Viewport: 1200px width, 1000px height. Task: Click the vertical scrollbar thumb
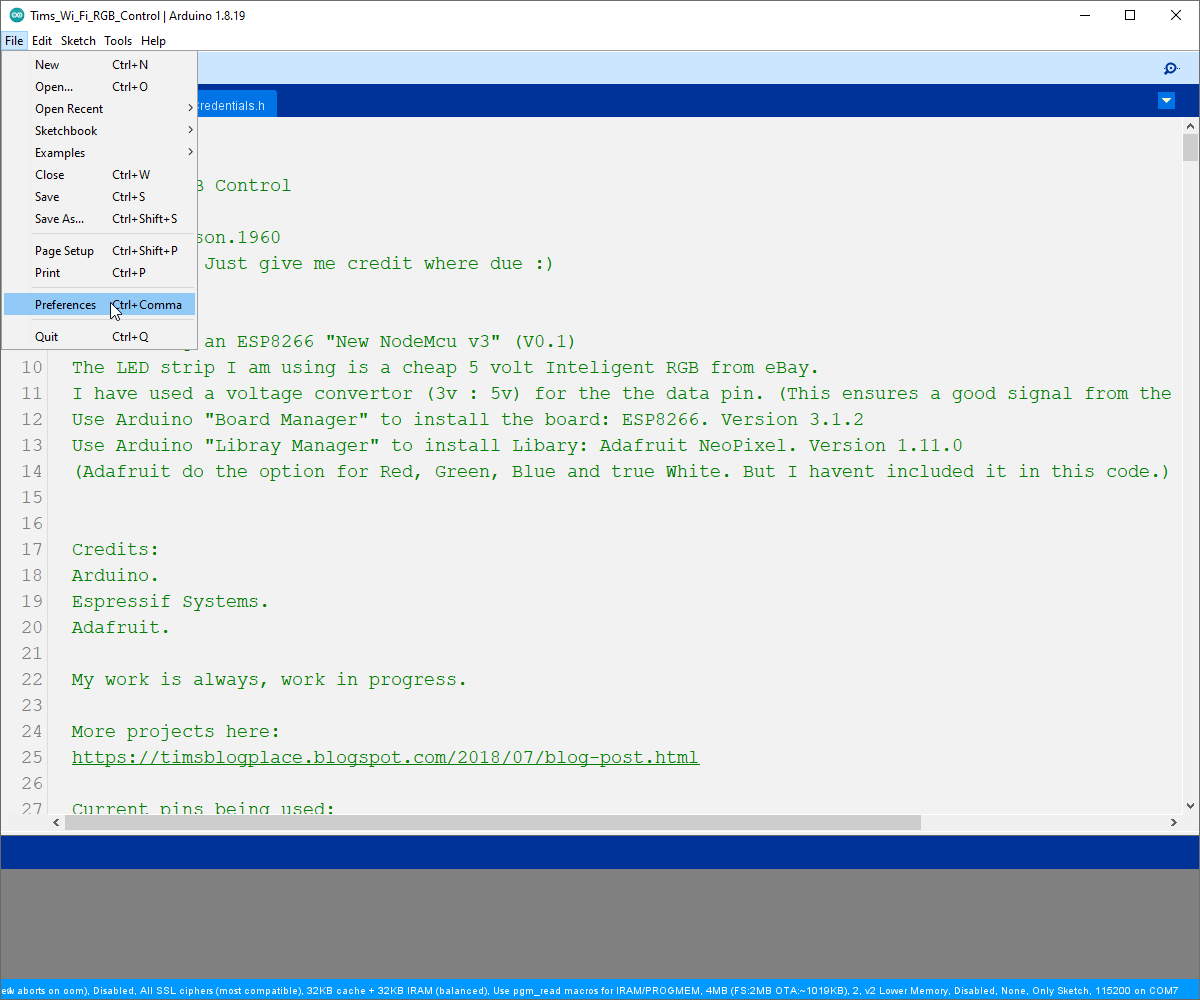(x=1190, y=147)
